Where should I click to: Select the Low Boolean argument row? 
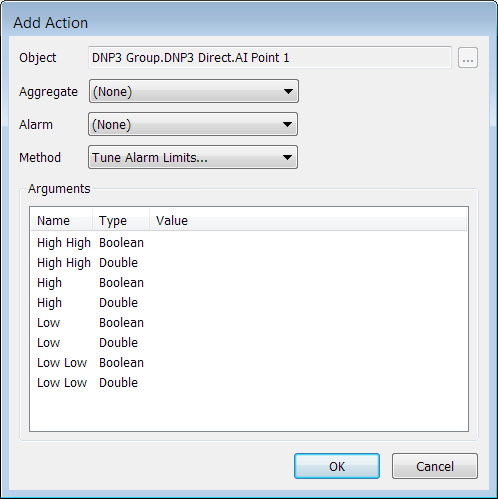pos(249,323)
